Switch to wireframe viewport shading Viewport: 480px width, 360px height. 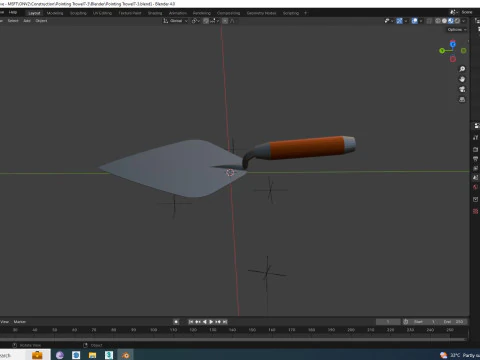pyautogui.click(x=438, y=21)
